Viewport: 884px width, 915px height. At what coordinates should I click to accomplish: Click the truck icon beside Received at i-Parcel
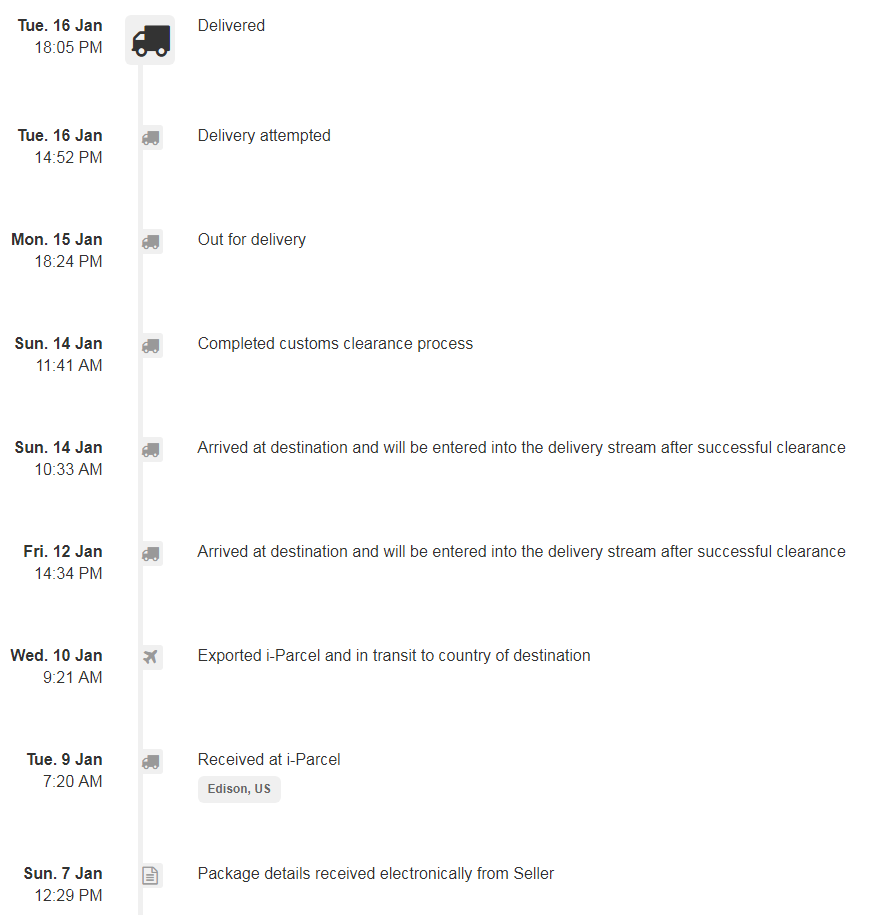[151, 762]
